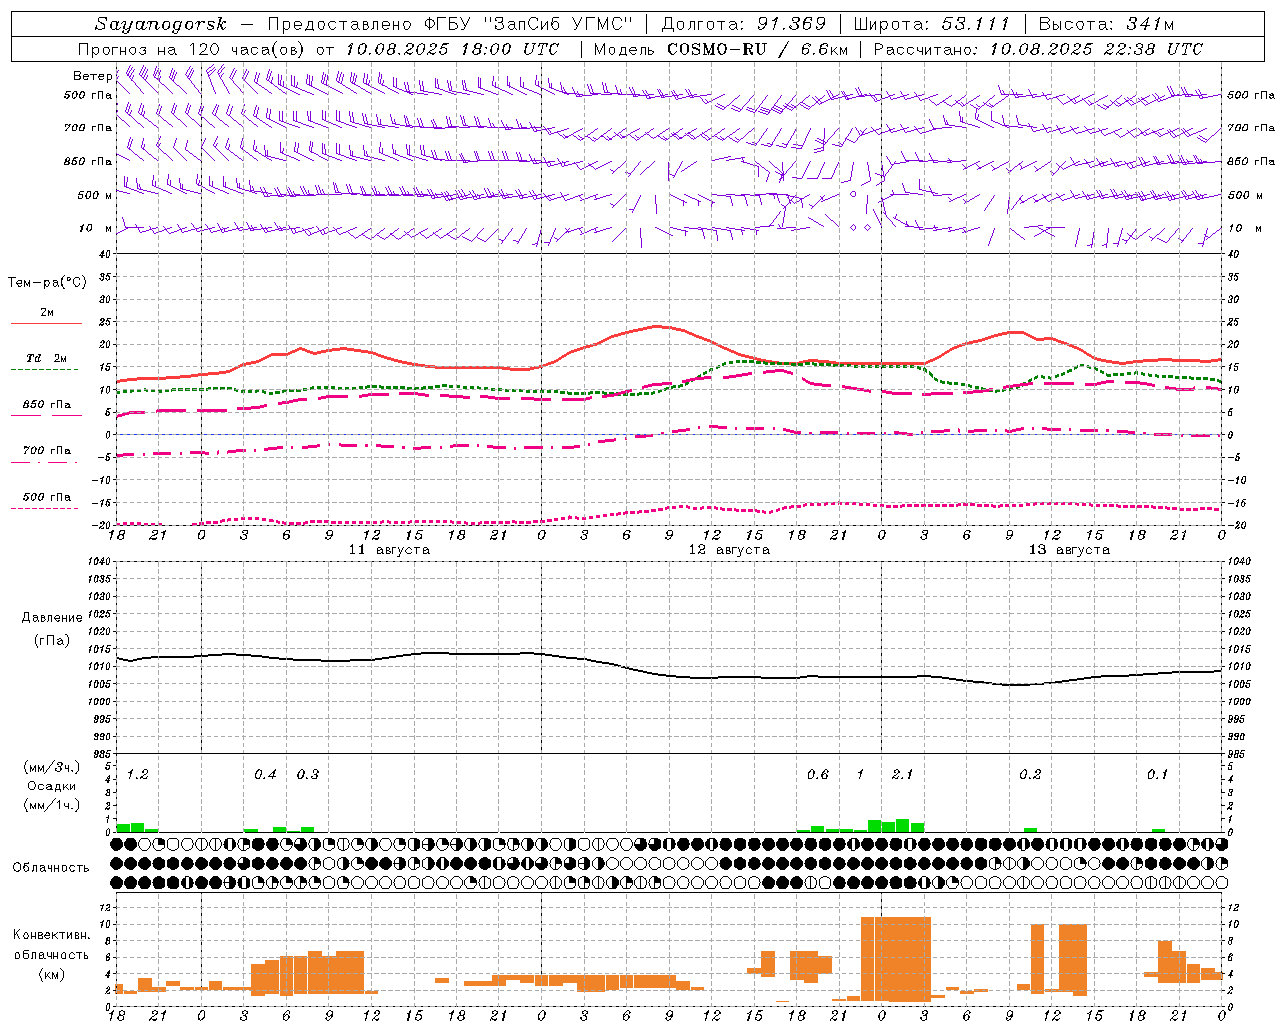
Task: Click the 0.6 precipitation total value
Action: coord(818,775)
